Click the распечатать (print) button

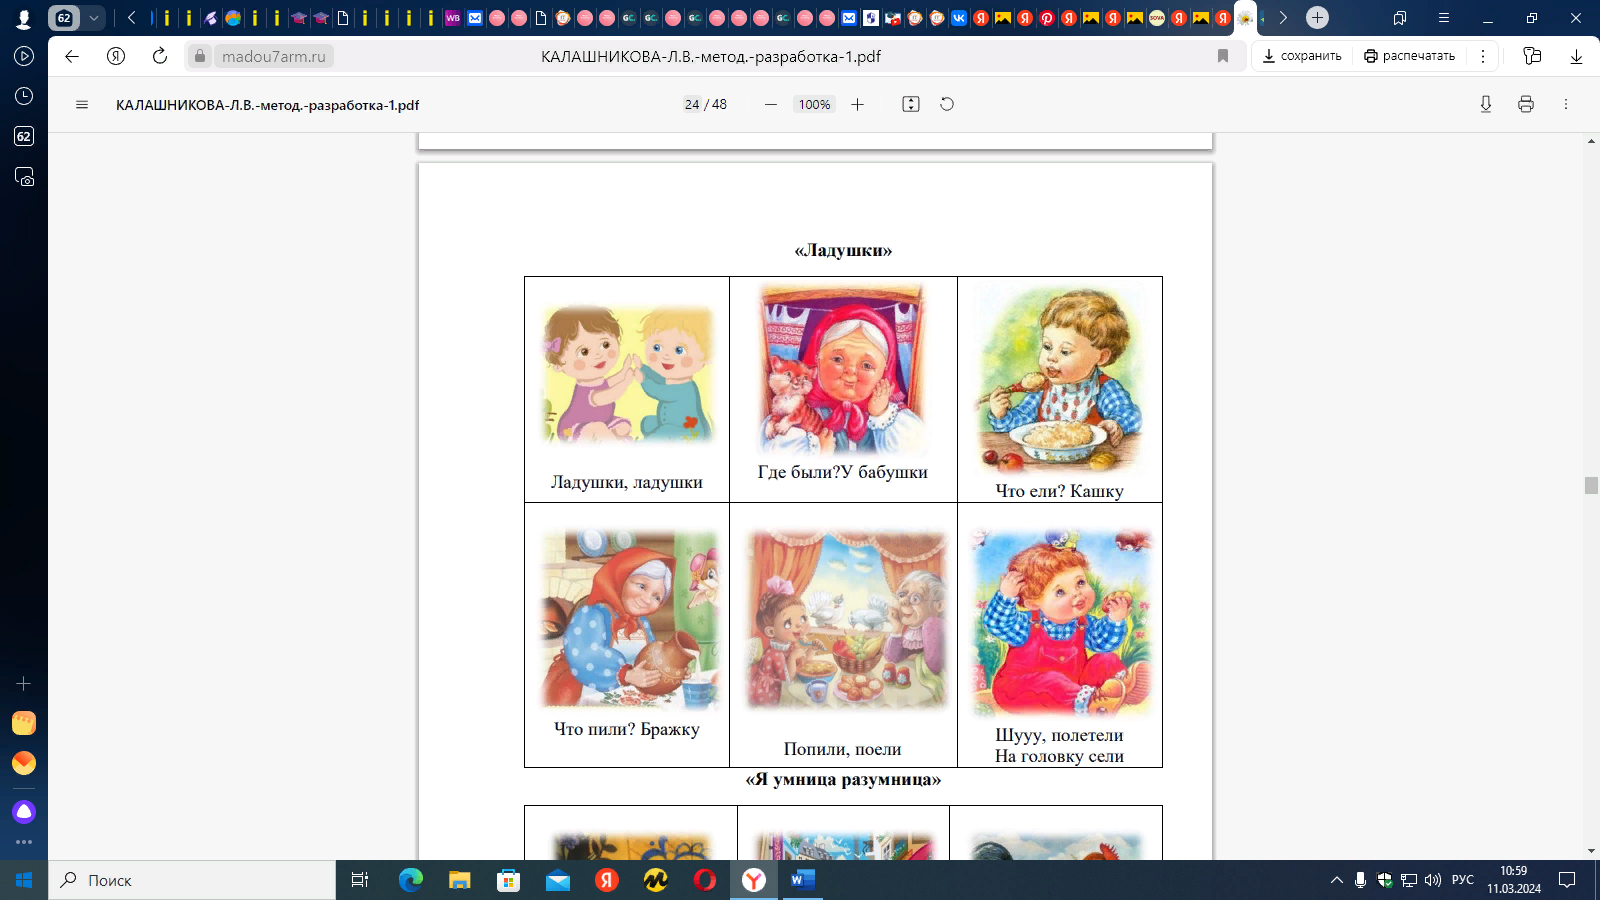1410,57
